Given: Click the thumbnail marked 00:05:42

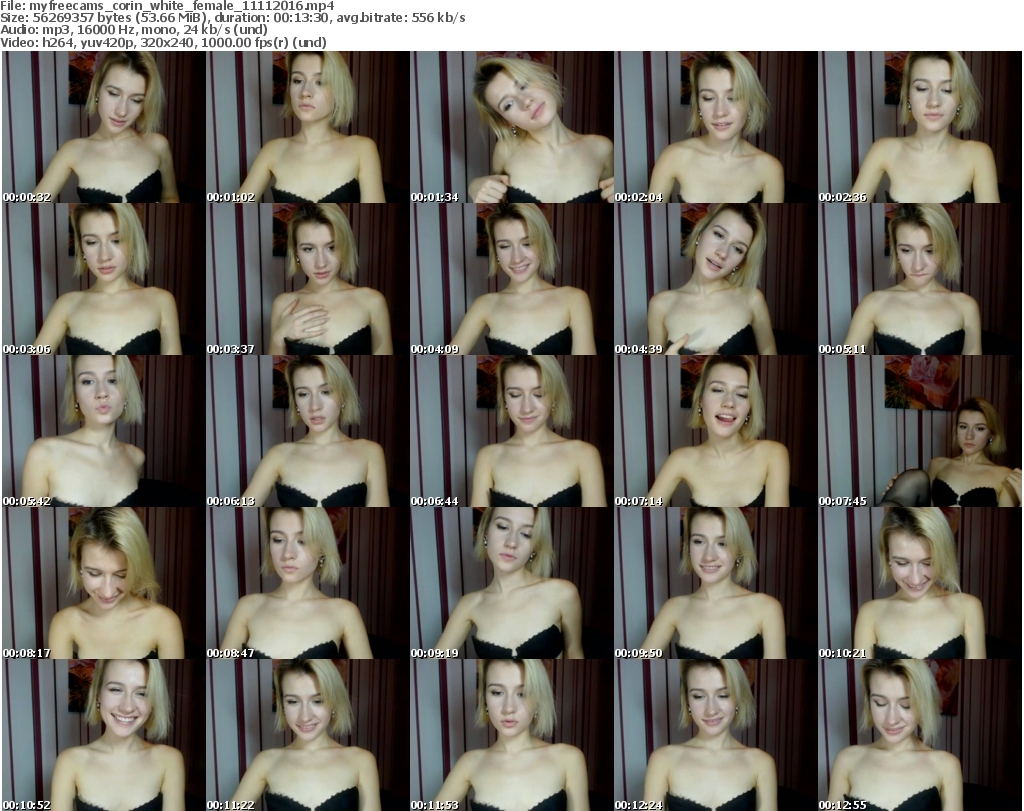Looking at the screenshot, I should (x=102, y=431).
